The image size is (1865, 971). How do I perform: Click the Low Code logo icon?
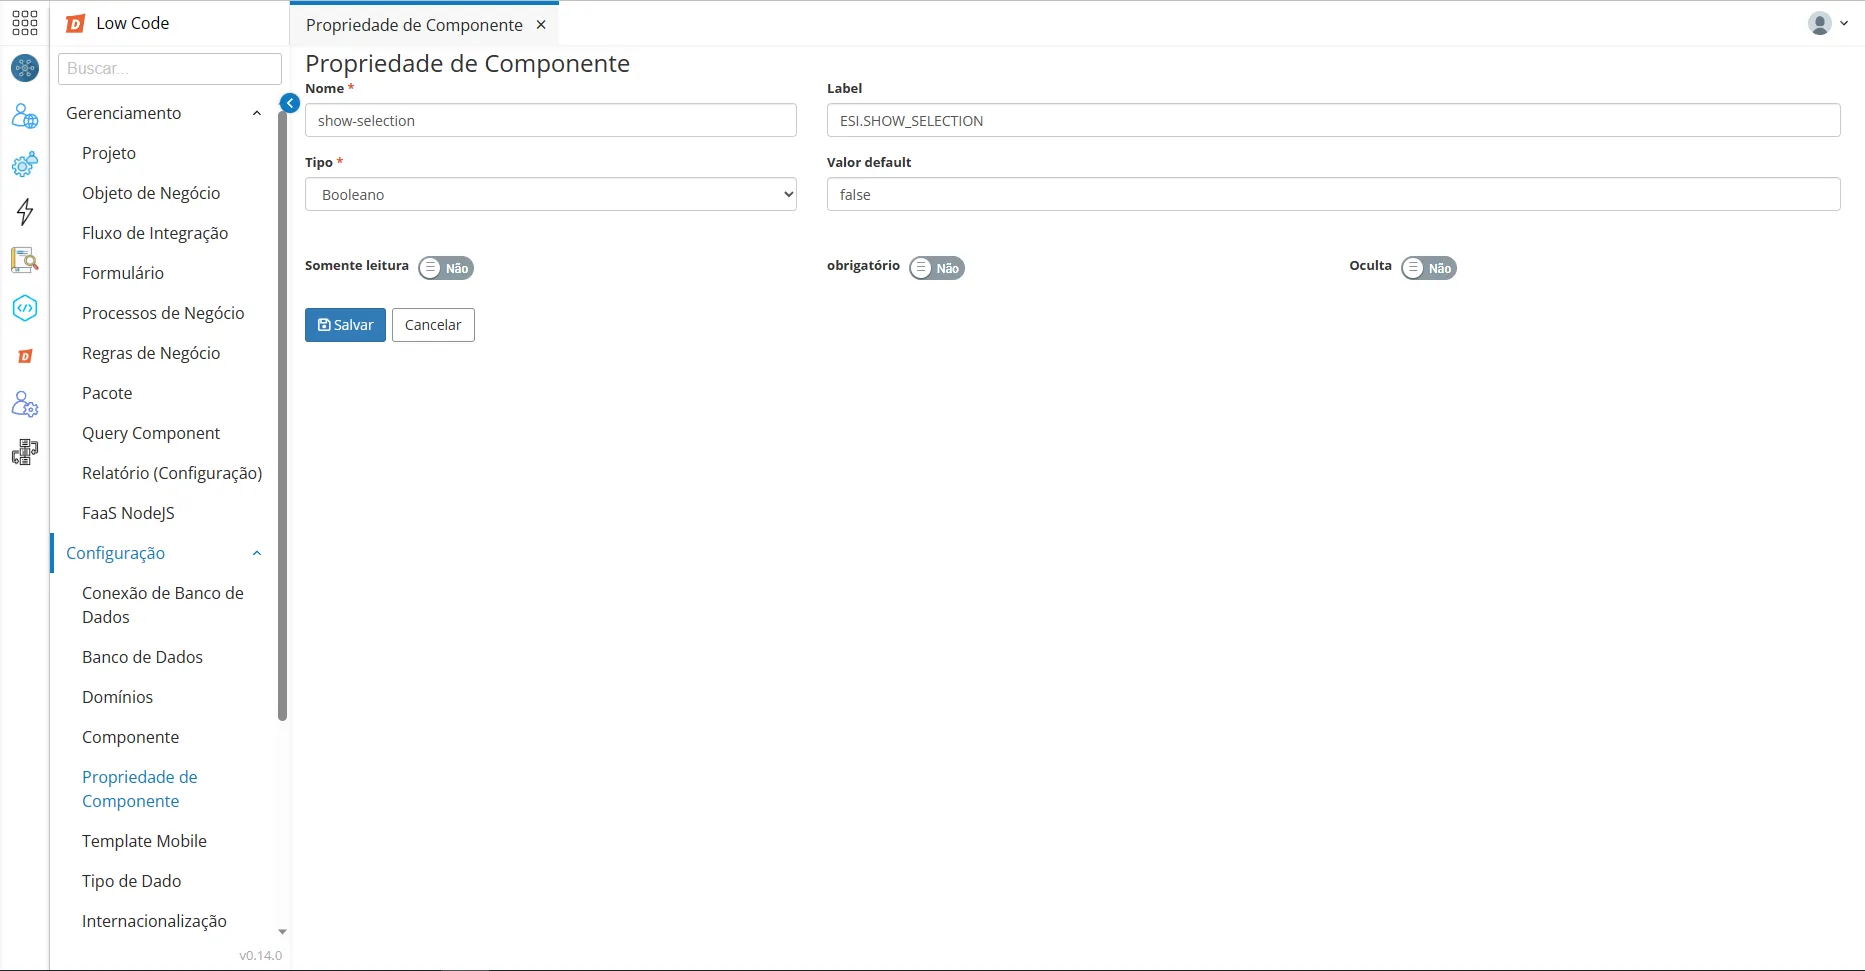pyautogui.click(x=75, y=23)
